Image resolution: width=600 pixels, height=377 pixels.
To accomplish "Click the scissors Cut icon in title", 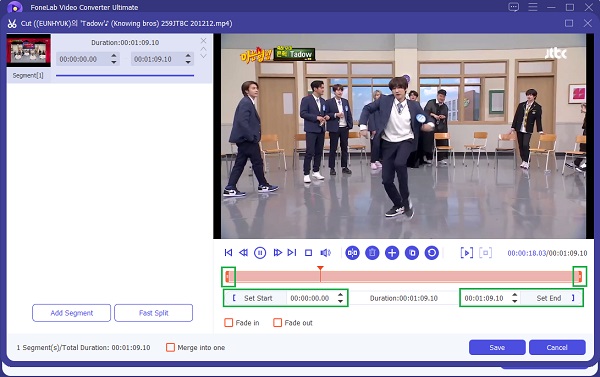I will tap(12, 24).
